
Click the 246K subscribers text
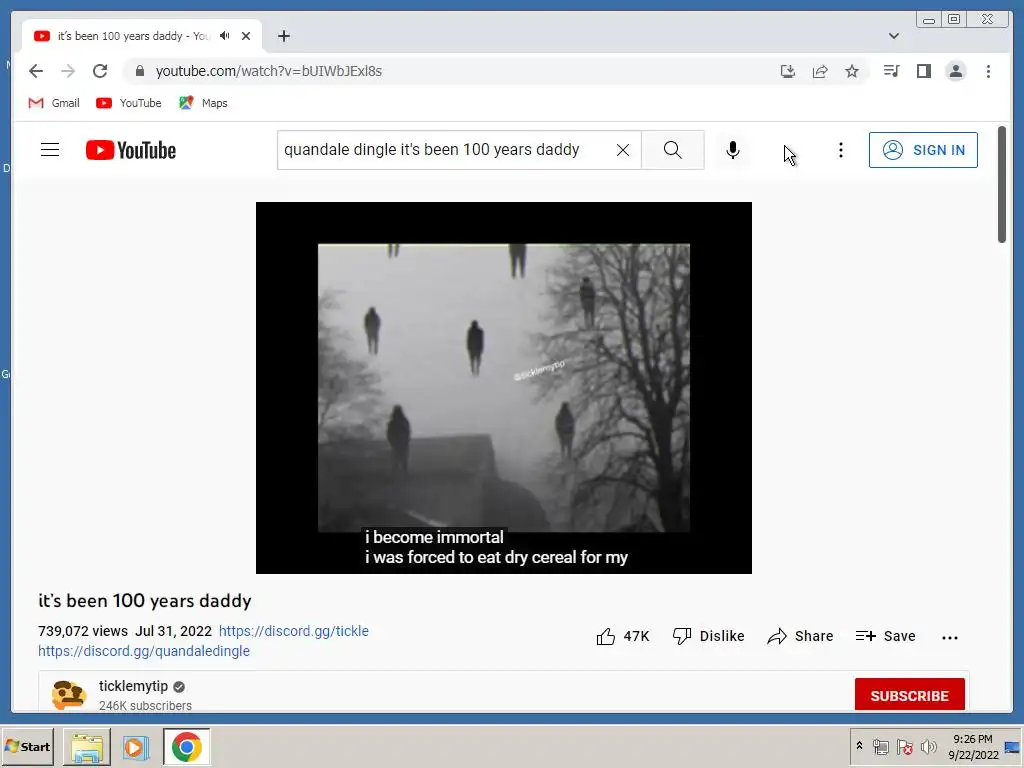[x=145, y=705]
